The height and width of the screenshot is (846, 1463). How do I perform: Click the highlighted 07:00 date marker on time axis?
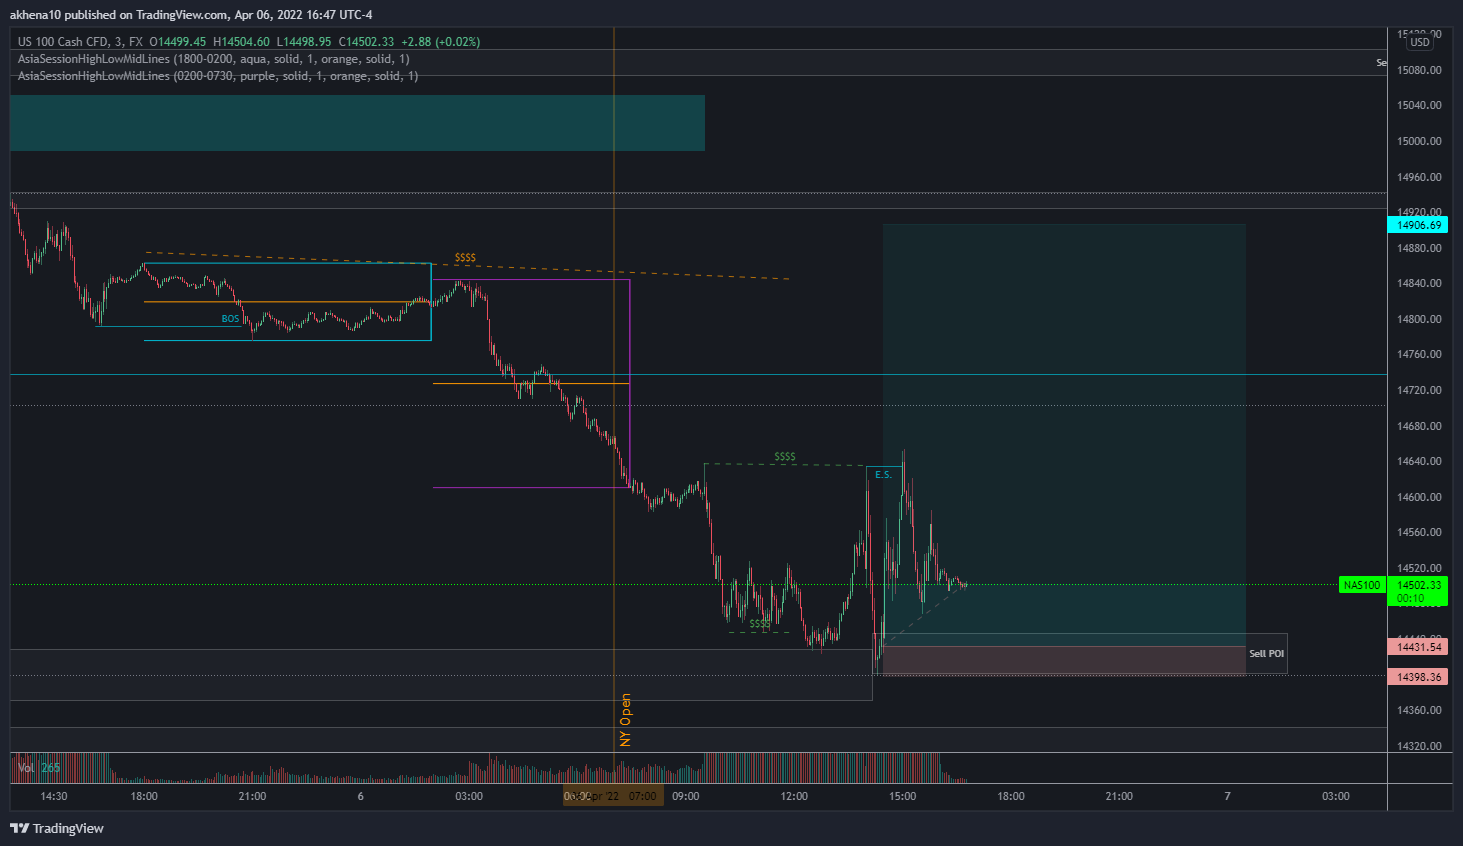point(613,796)
